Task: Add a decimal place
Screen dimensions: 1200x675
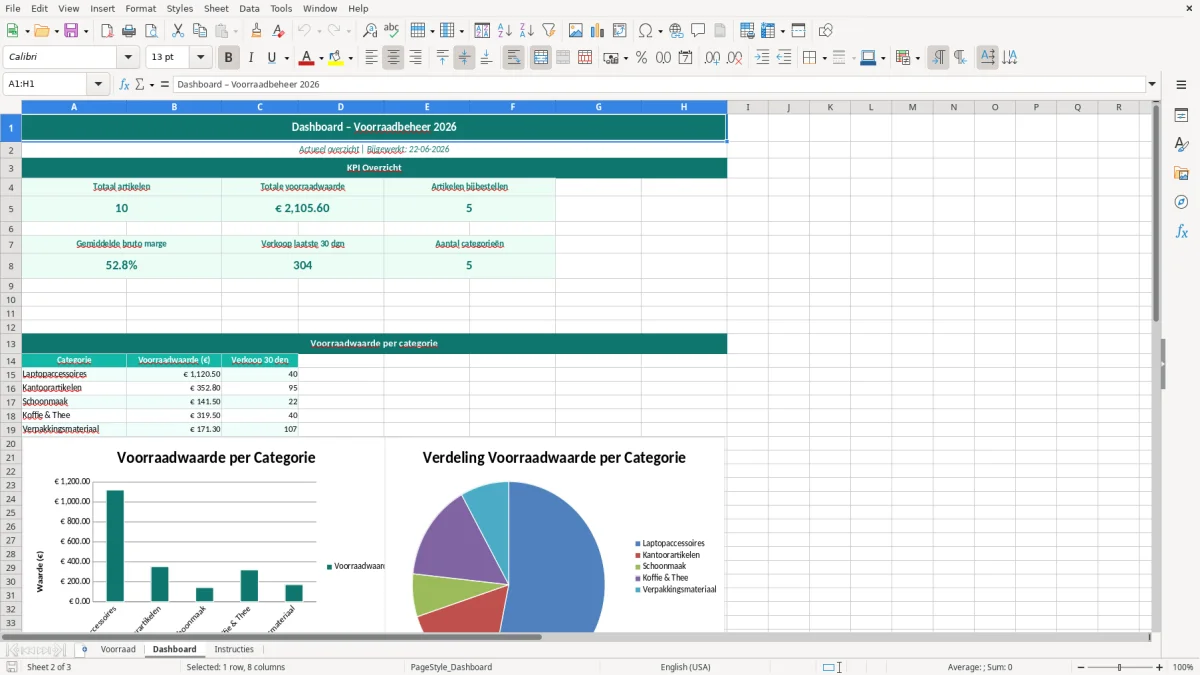Action: [x=713, y=58]
